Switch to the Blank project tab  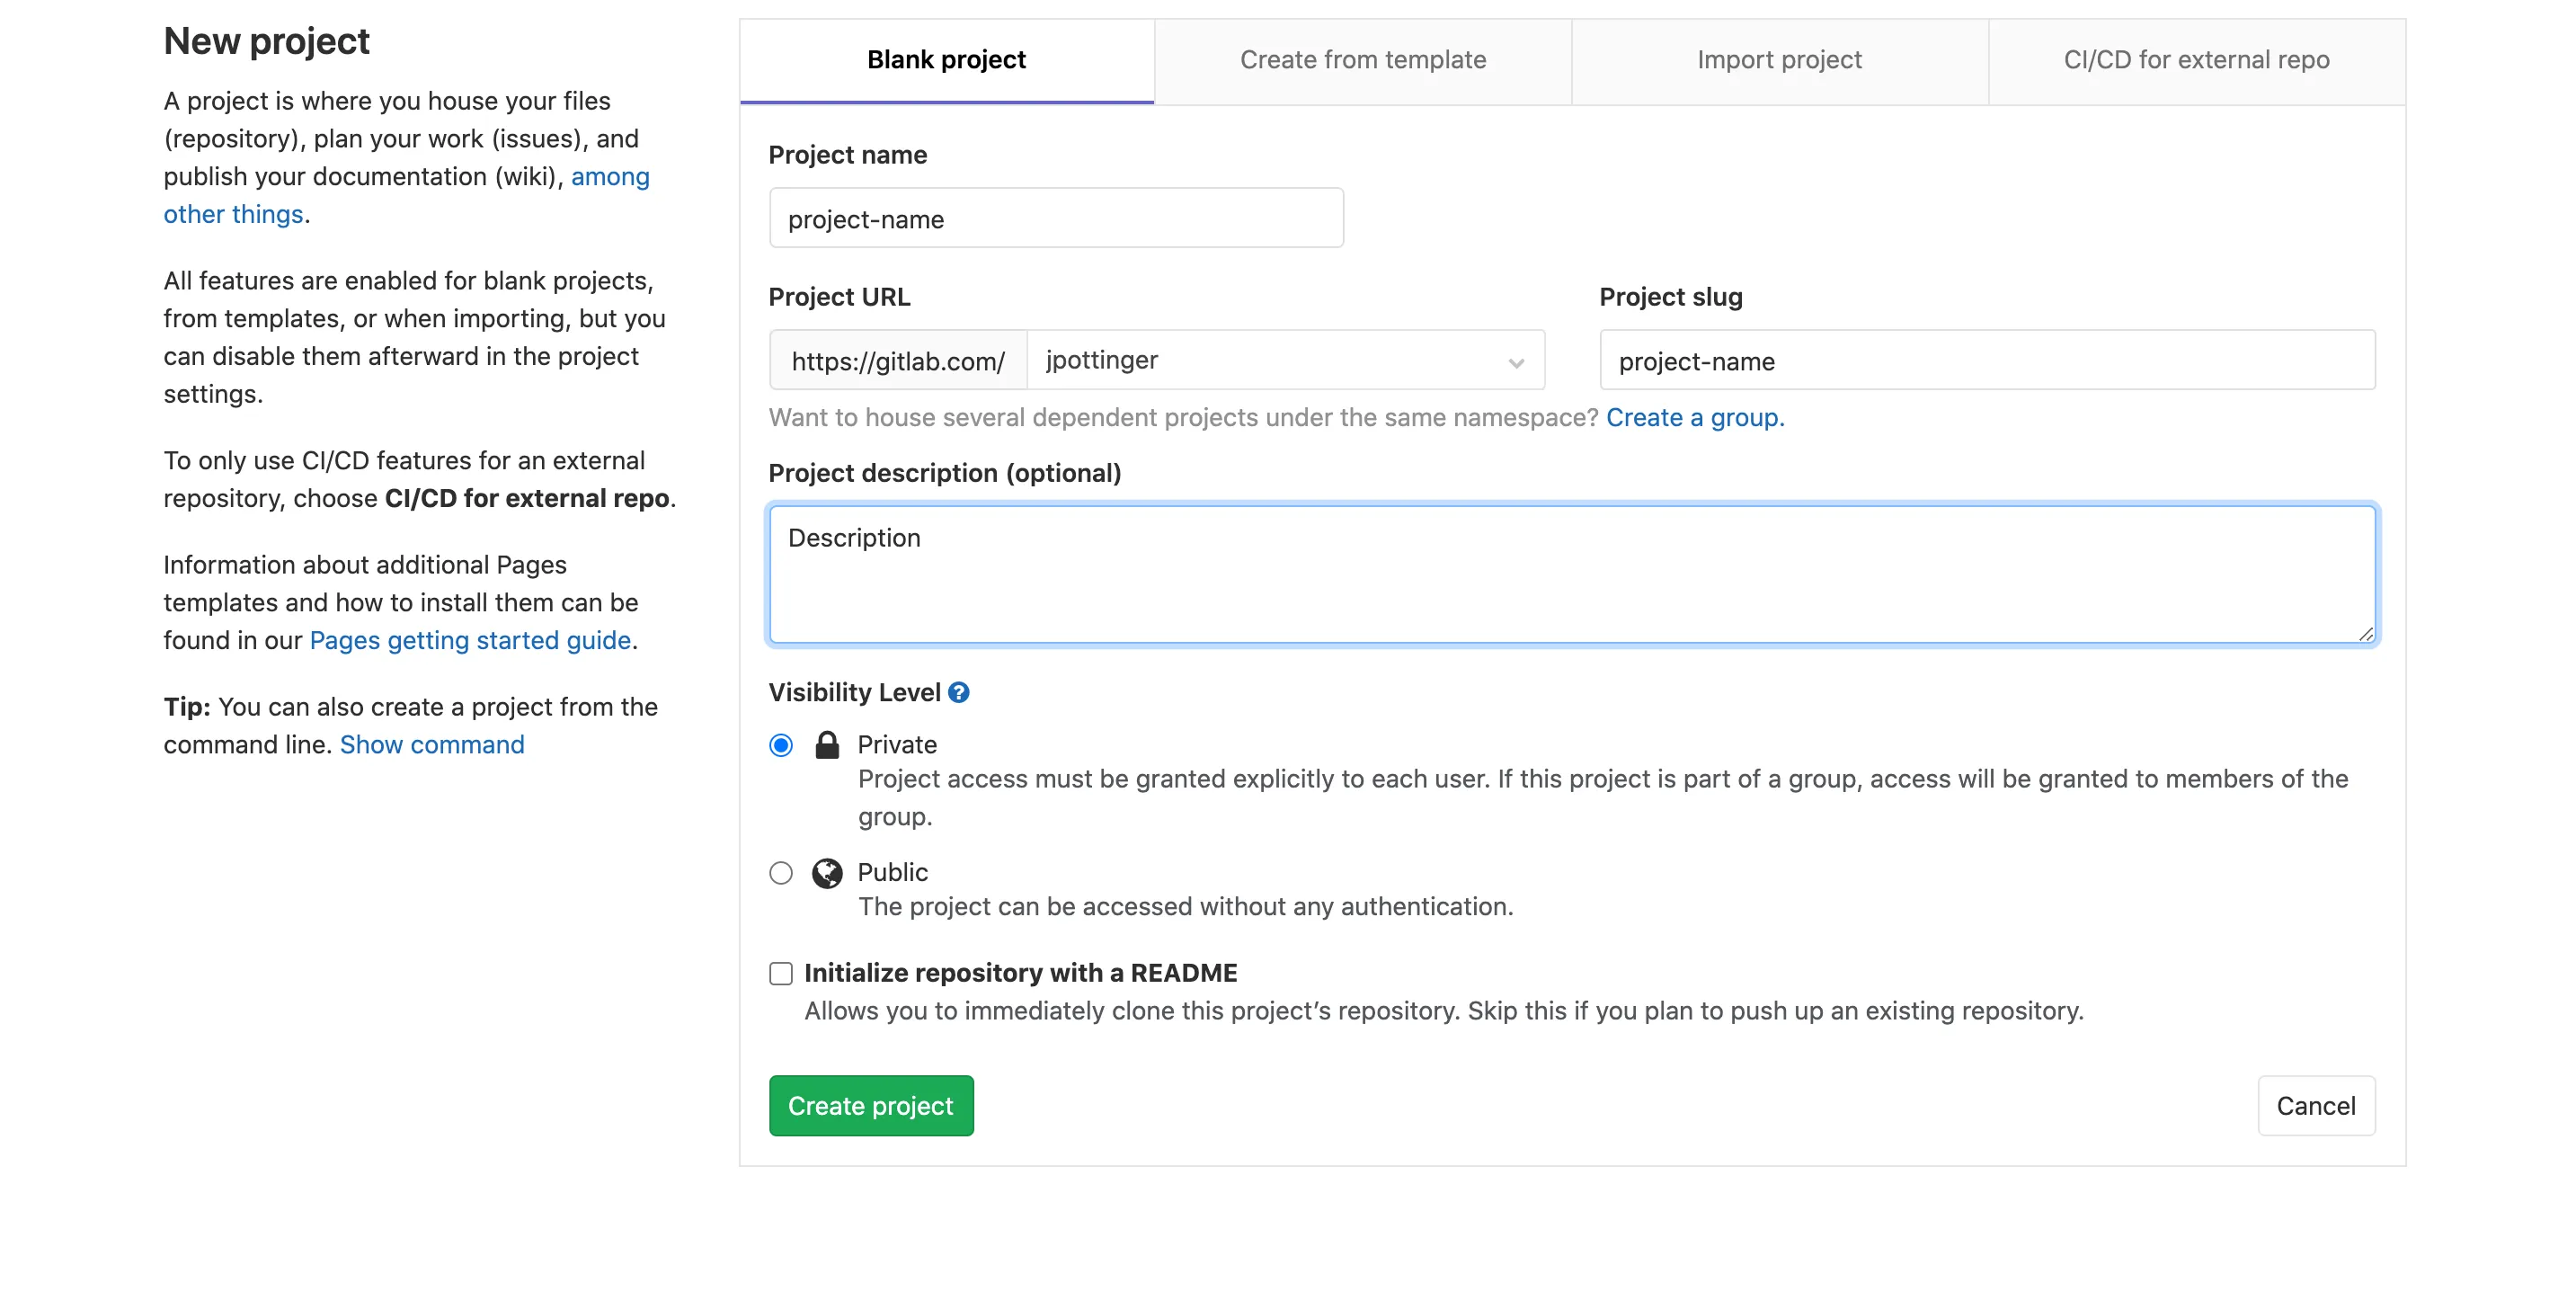pyautogui.click(x=946, y=60)
